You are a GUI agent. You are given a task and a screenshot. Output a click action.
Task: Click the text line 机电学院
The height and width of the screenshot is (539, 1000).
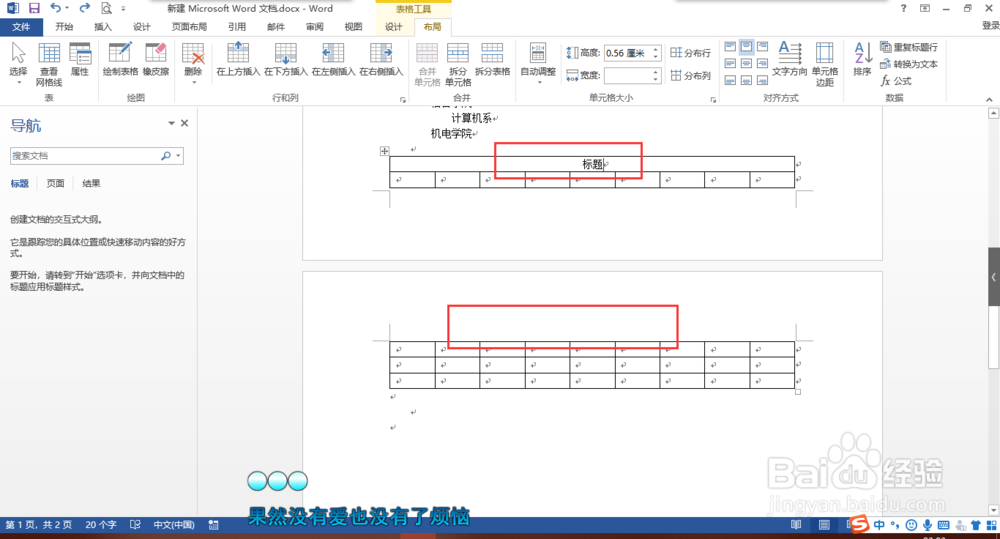[x=452, y=133]
